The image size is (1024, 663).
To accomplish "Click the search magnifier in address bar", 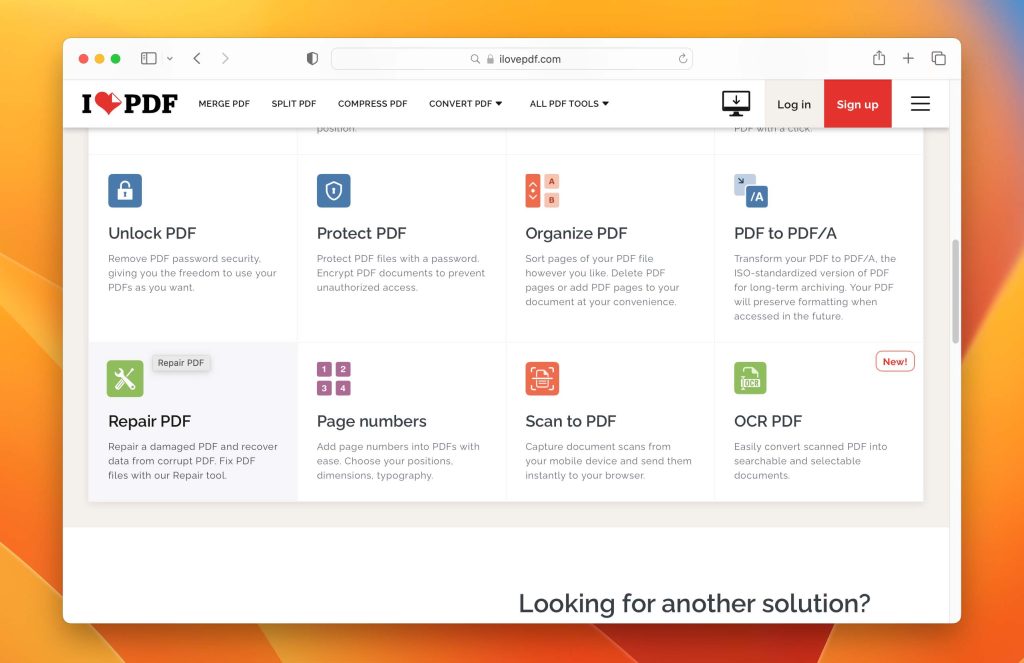I will [475, 59].
